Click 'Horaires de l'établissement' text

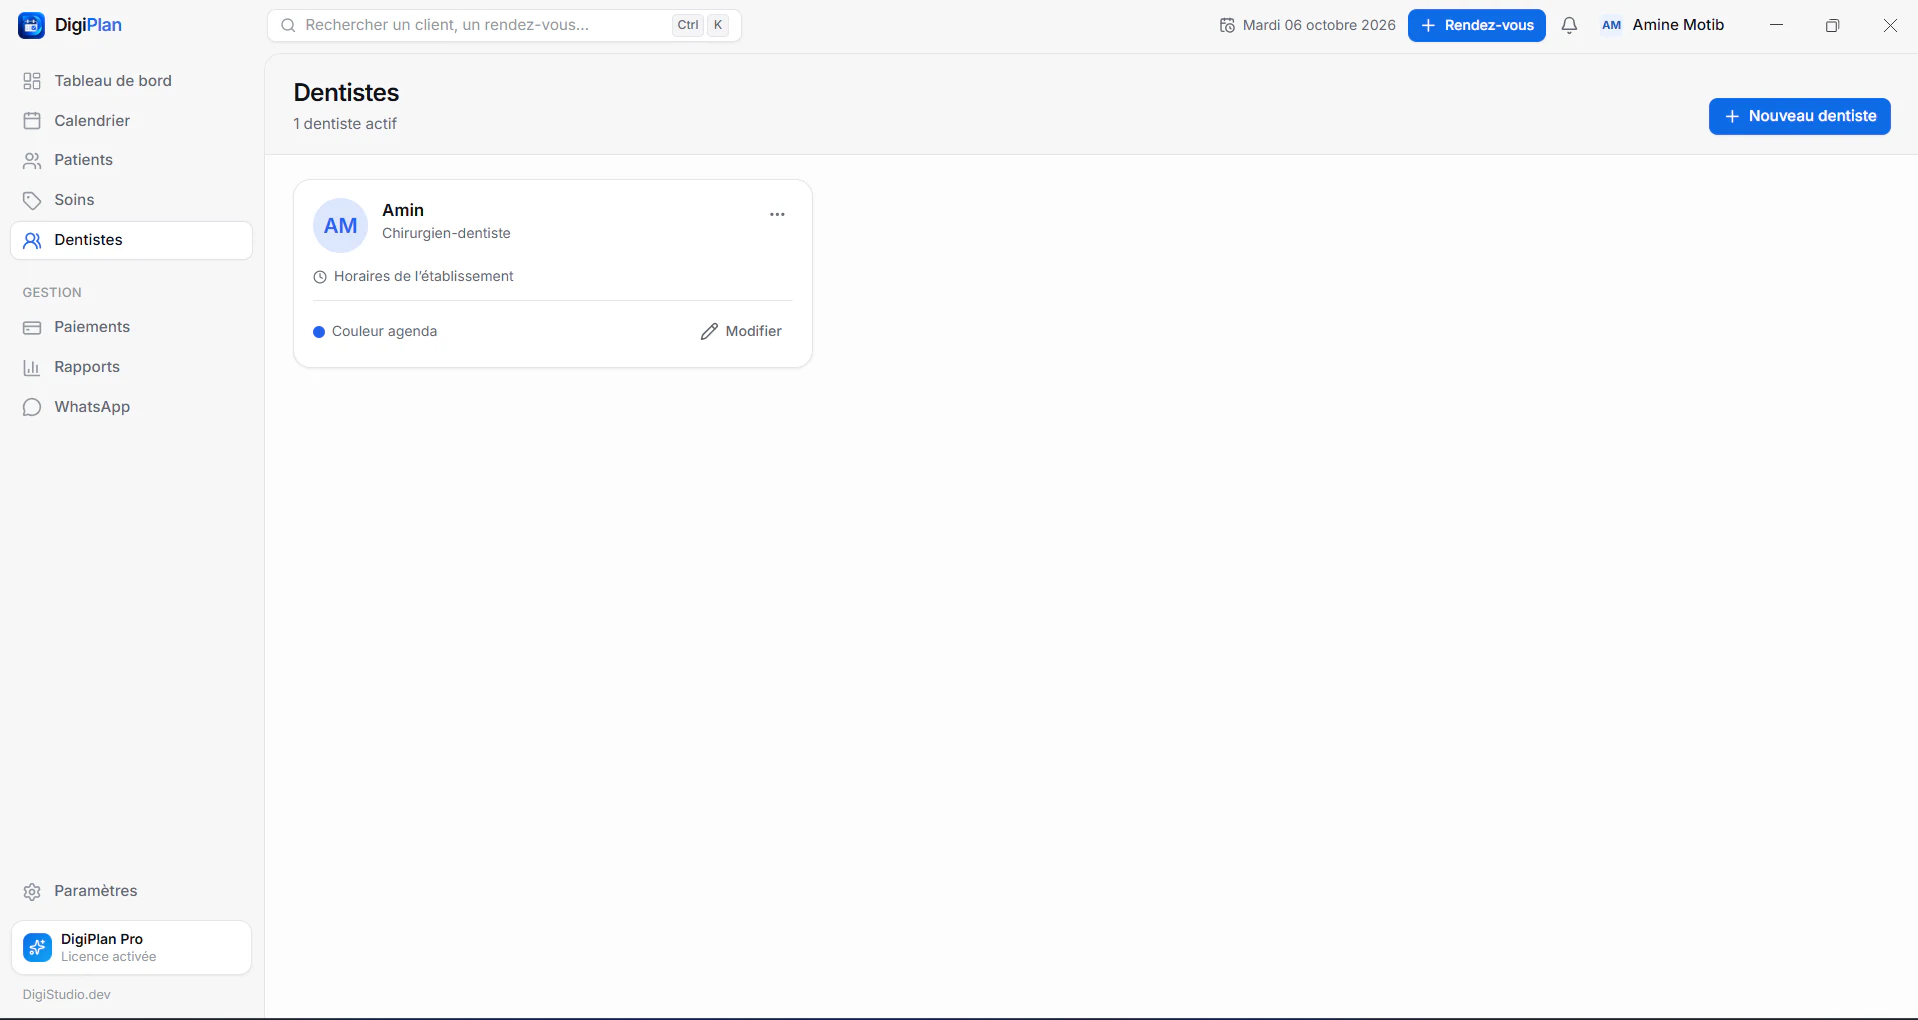pos(424,276)
